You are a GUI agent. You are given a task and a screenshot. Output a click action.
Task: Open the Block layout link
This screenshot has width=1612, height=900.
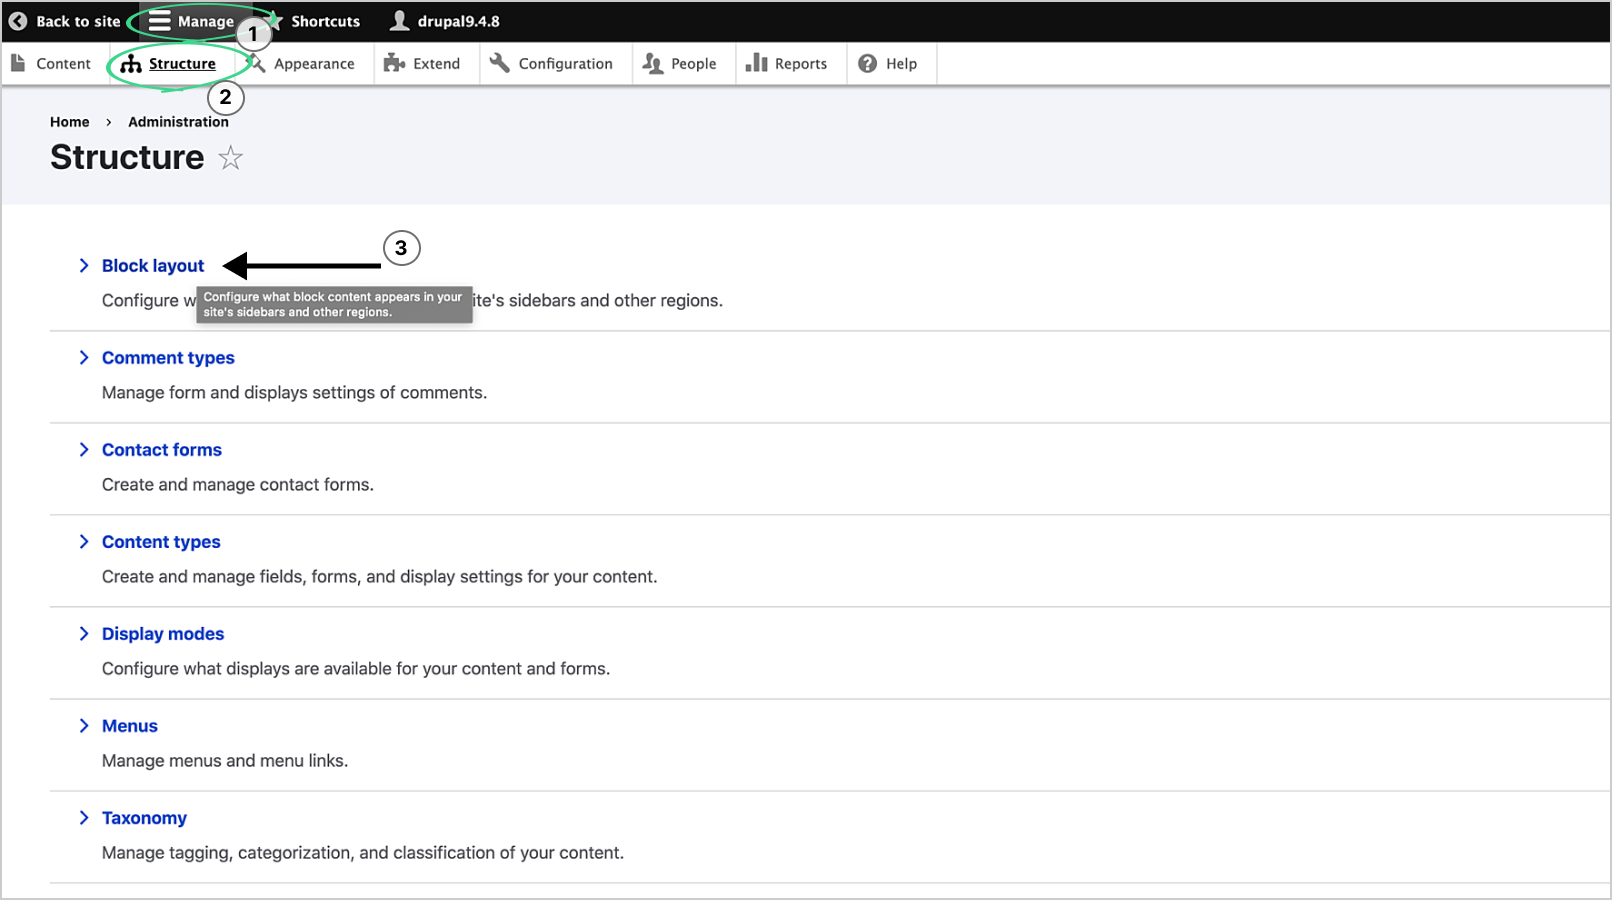153,265
